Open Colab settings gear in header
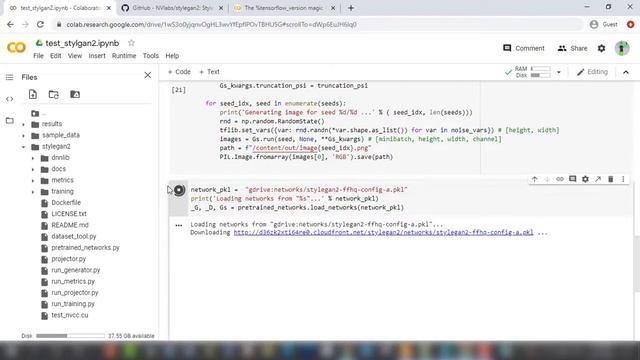The image size is (640, 360). pos(601,48)
